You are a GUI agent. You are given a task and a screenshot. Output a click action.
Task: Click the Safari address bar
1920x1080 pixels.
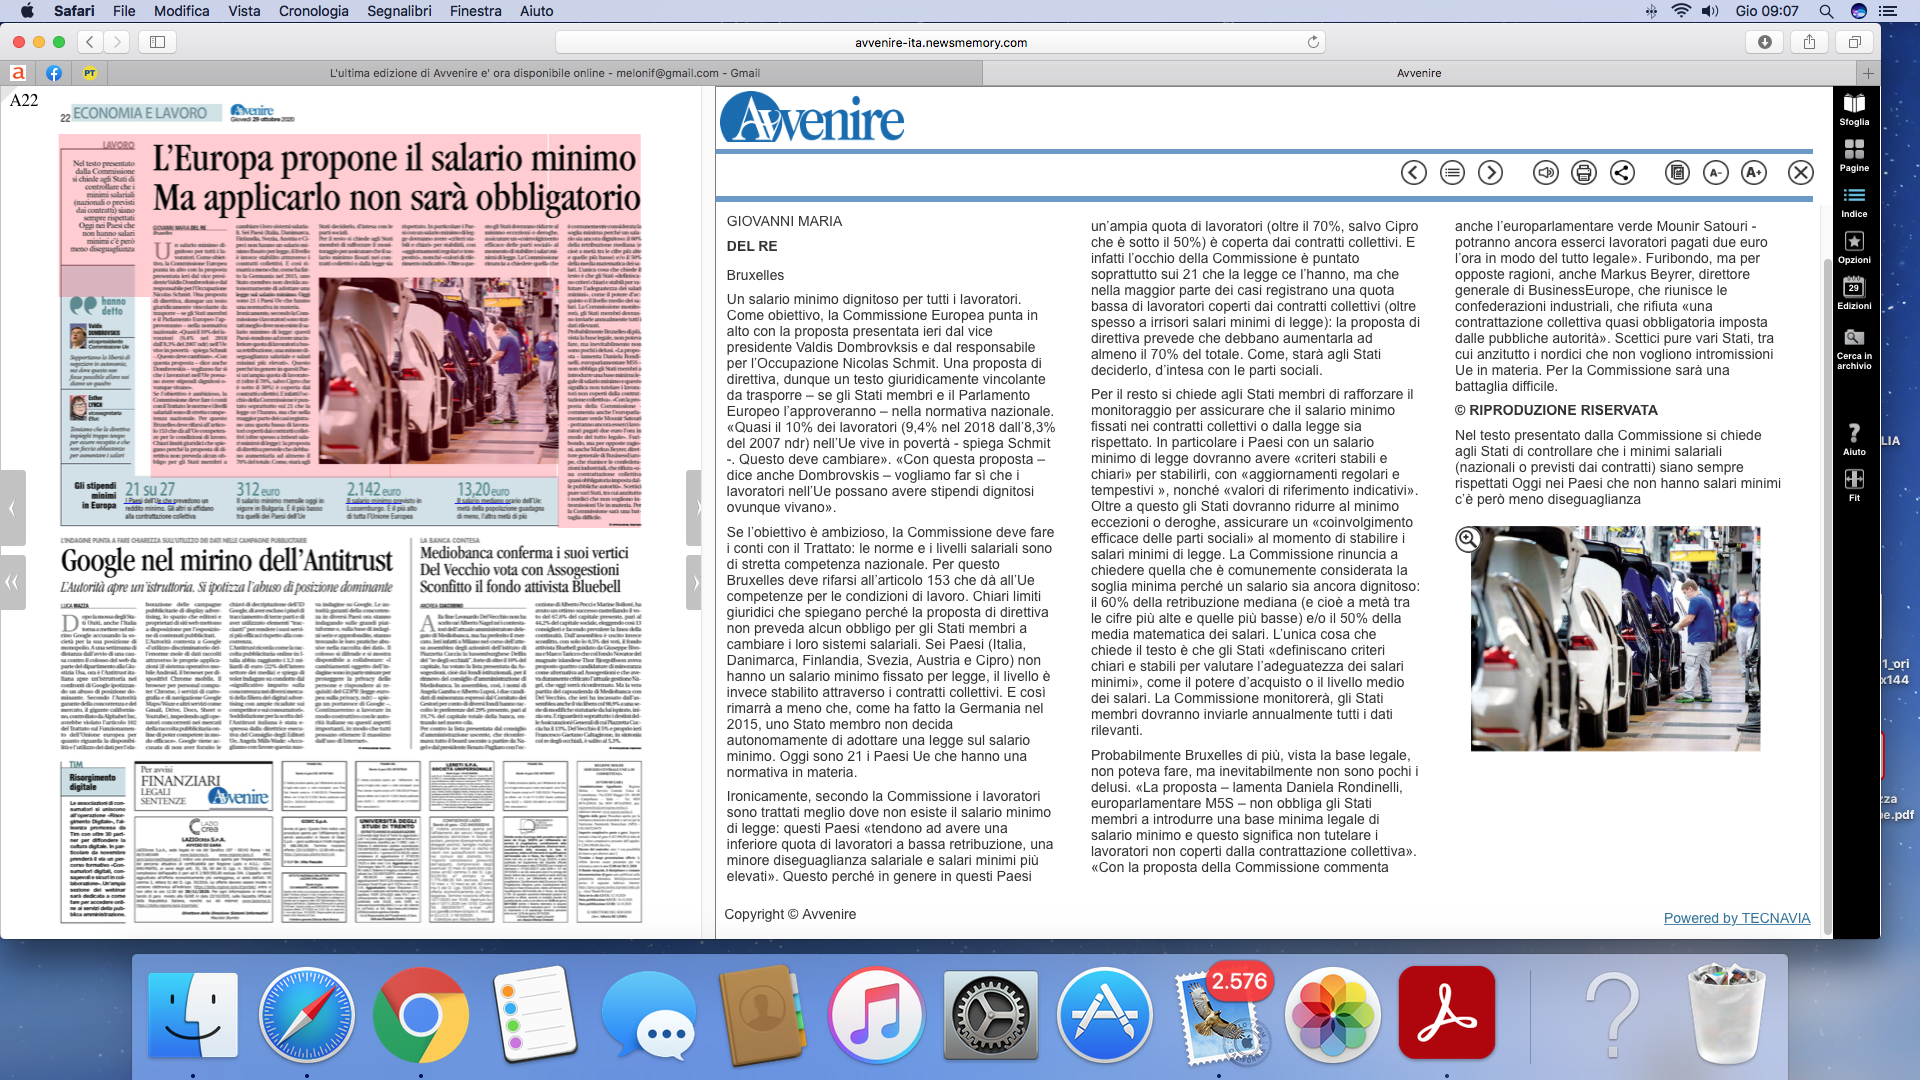pyautogui.click(x=940, y=42)
